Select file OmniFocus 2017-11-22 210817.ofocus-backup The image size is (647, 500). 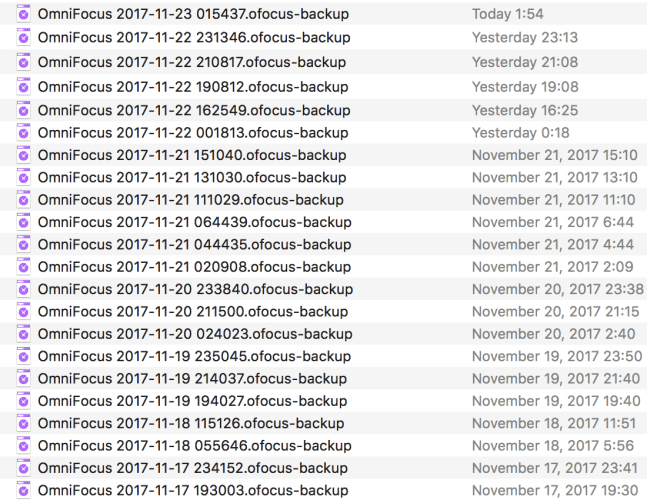(192, 62)
